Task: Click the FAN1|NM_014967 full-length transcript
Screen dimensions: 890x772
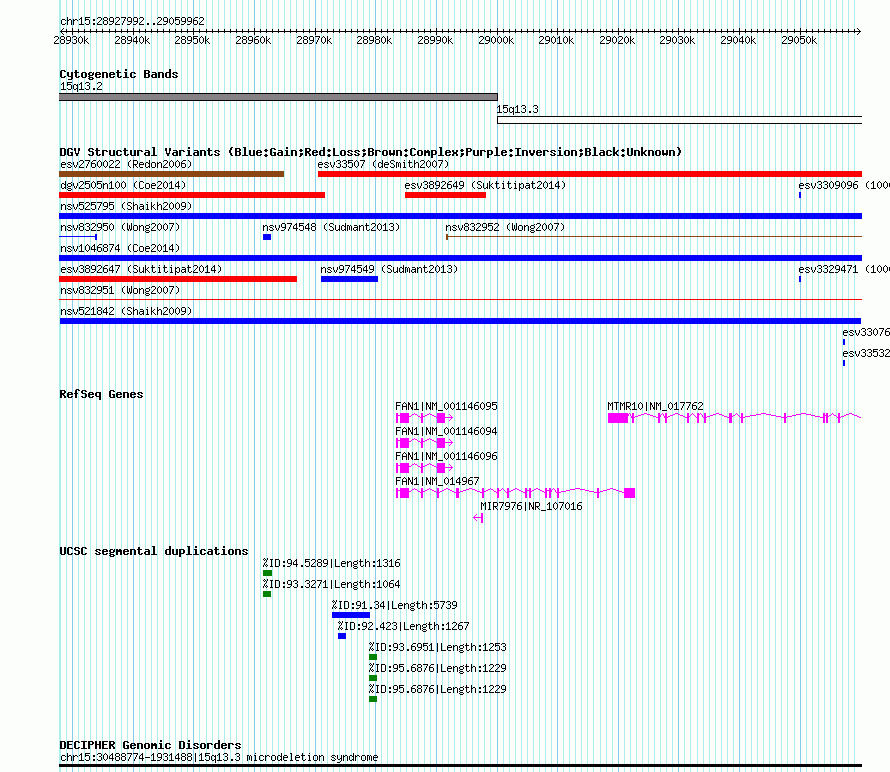Action: pos(515,493)
